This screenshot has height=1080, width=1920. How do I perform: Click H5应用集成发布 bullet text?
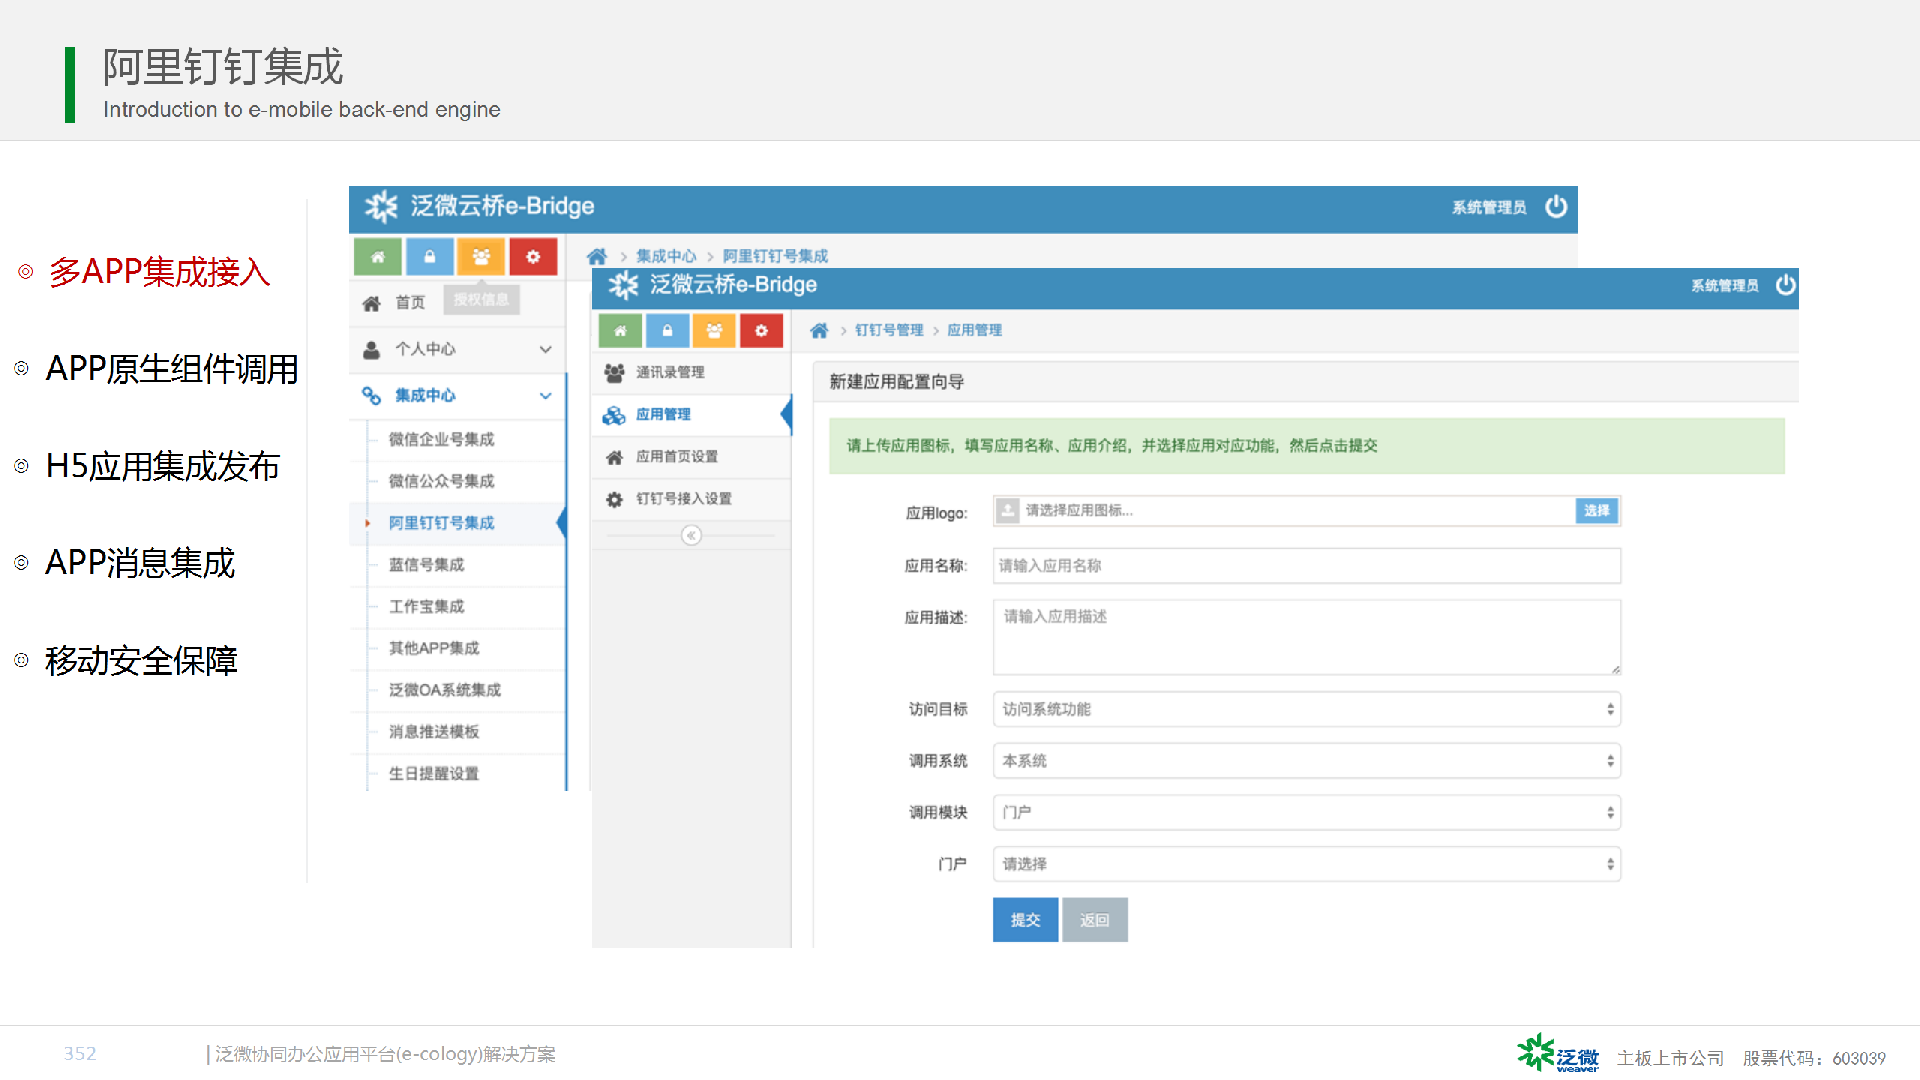[x=163, y=466]
